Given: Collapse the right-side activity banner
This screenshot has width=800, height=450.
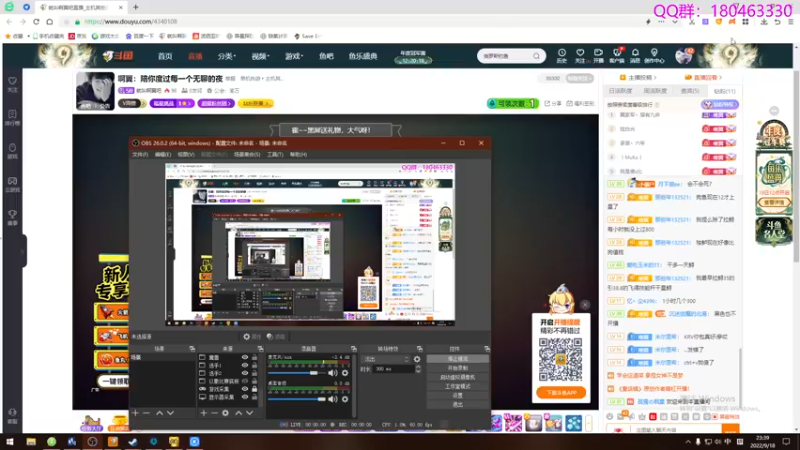Looking at the screenshot, I should (774, 111).
